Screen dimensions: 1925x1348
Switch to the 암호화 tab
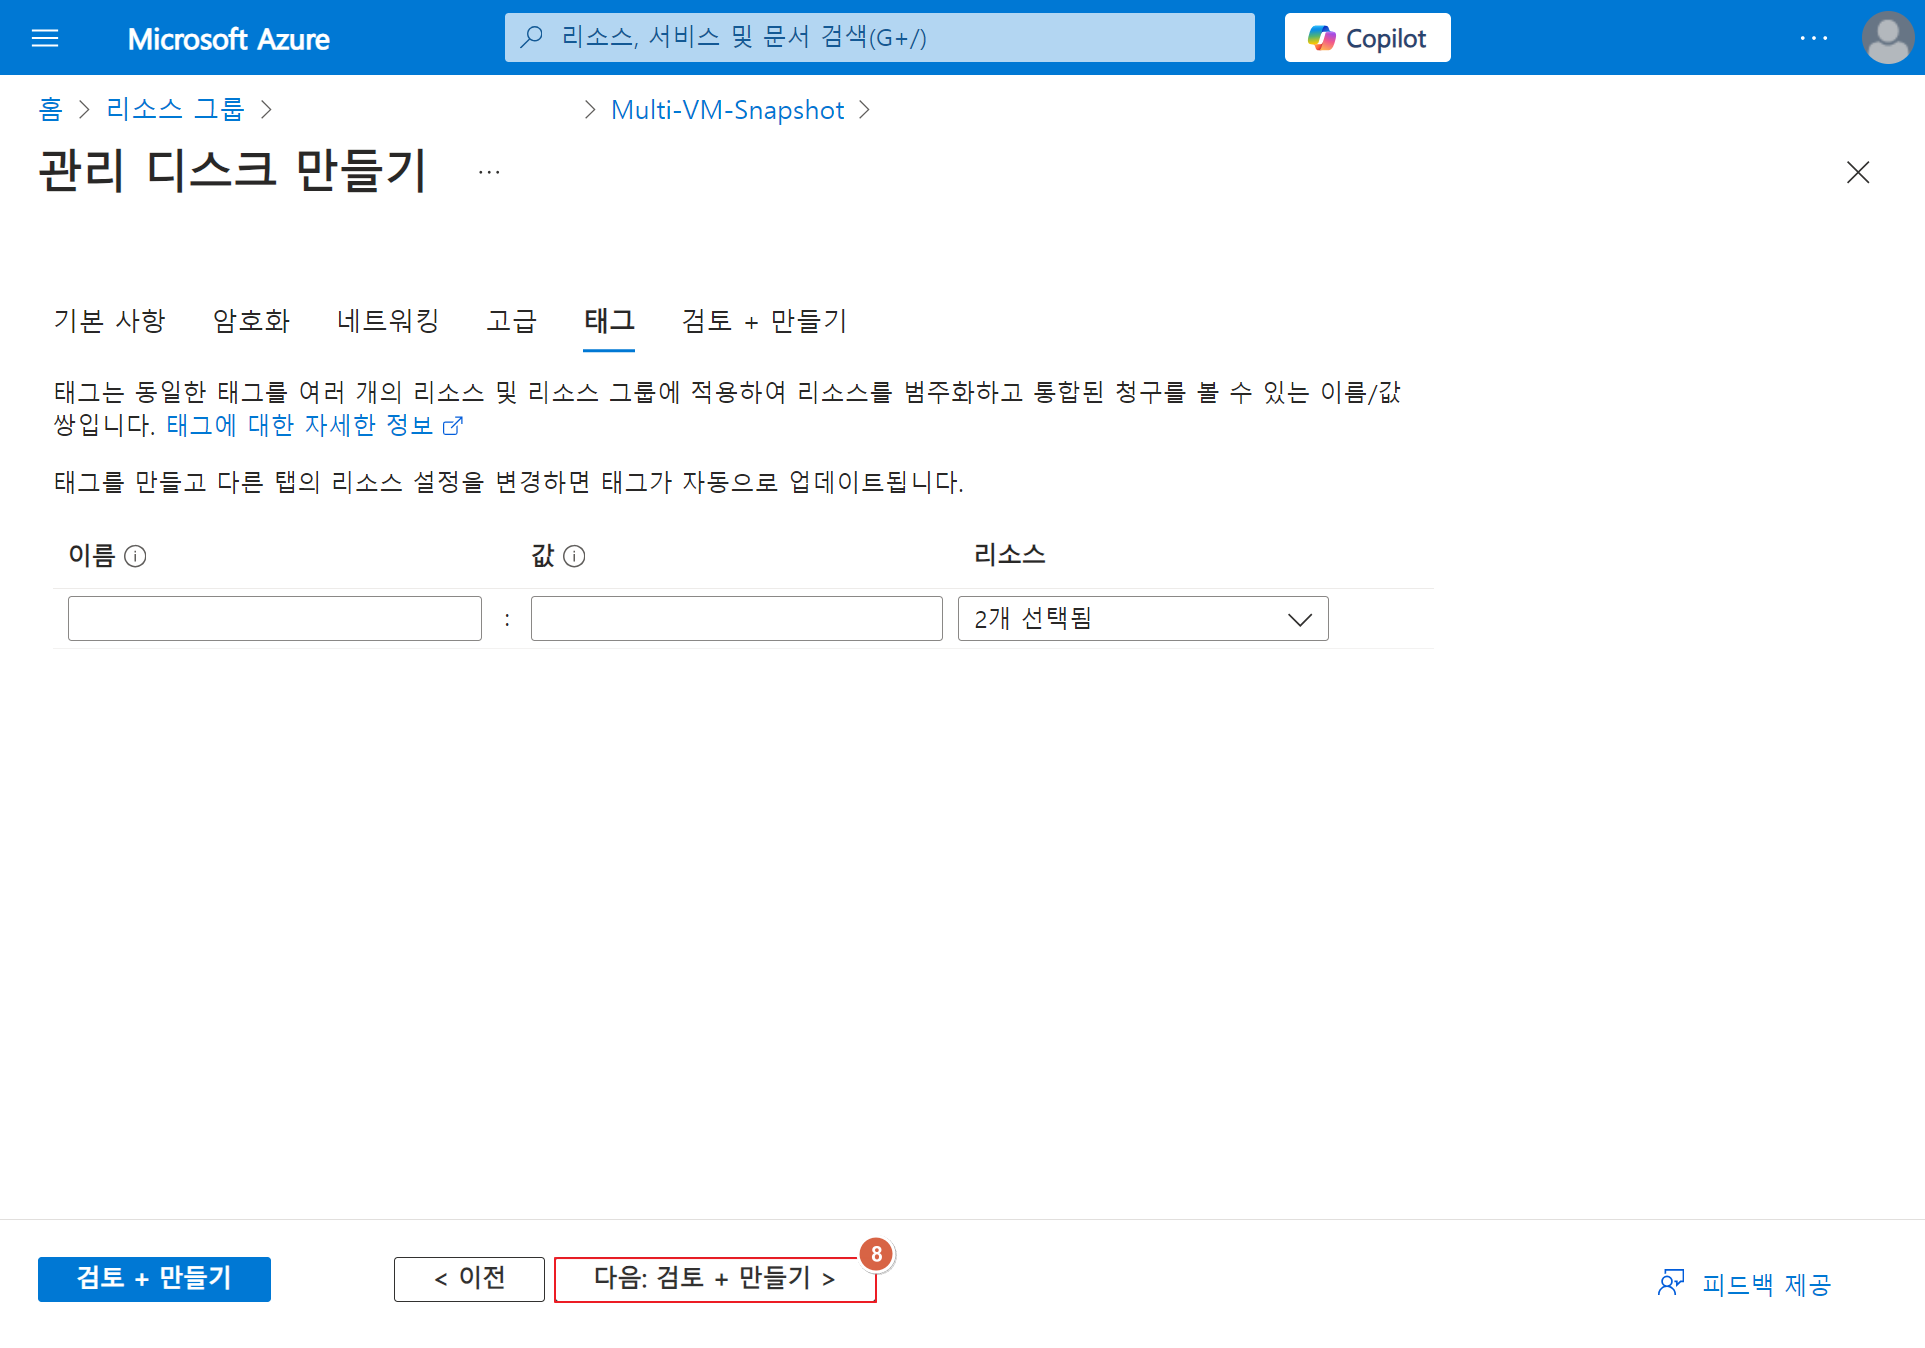(x=251, y=321)
